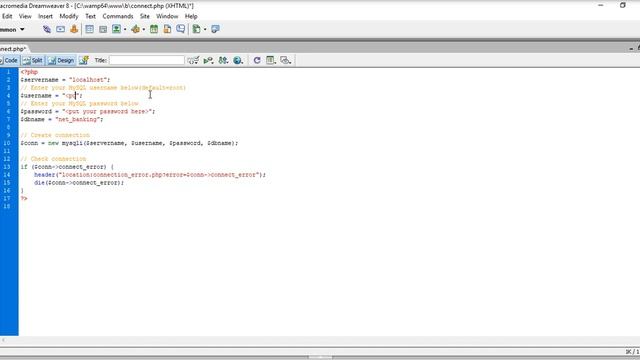
Task: Insert the current Date
Action: (x=154, y=29)
